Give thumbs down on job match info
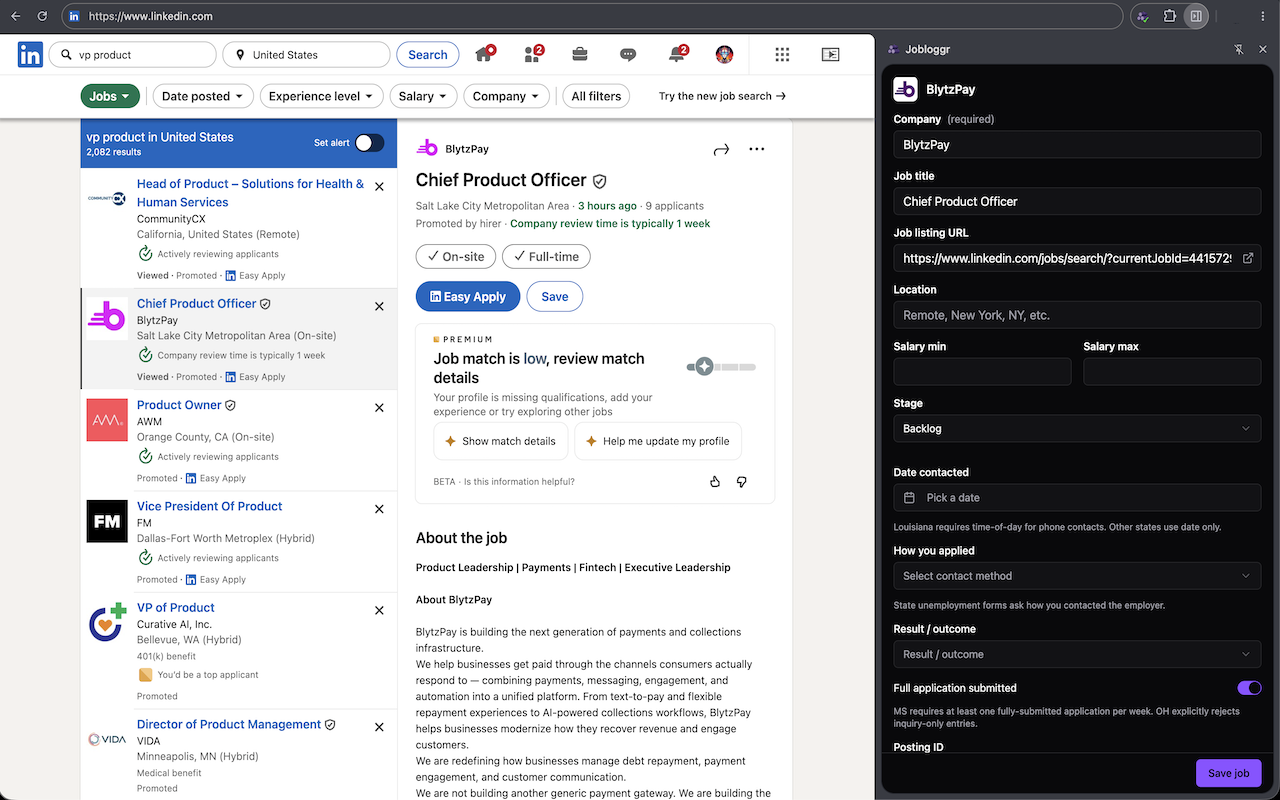1280x800 pixels. (742, 482)
